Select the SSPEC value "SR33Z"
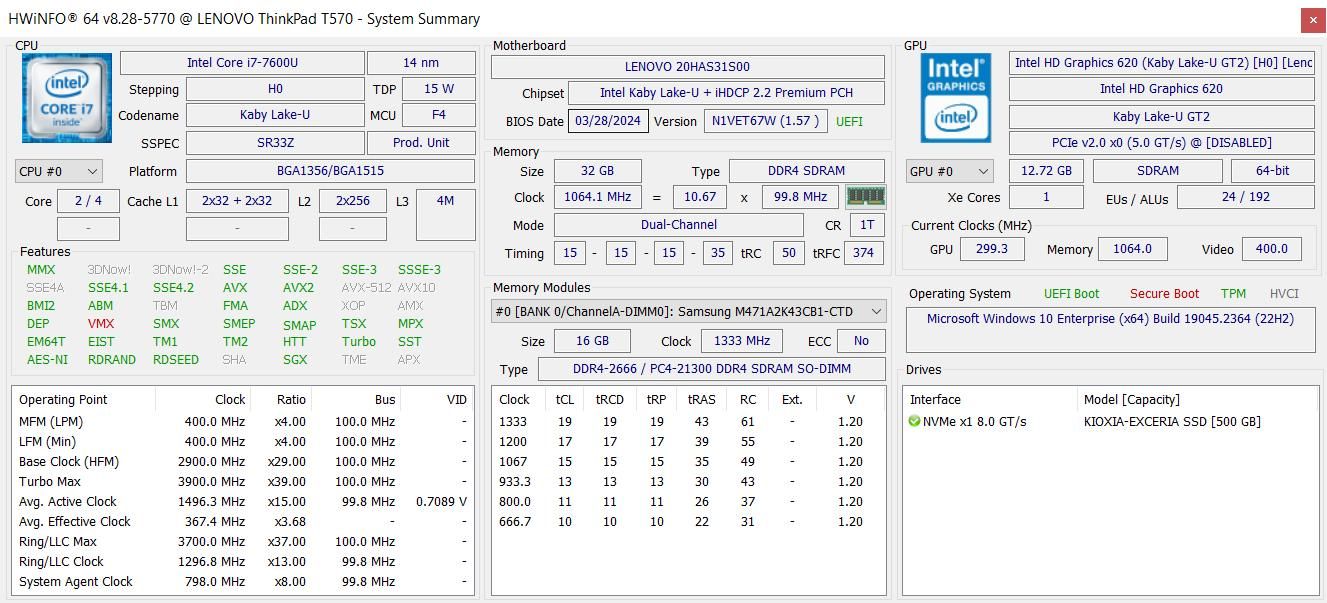The height and width of the screenshot is (603, 1327). (x=275, y=143)
